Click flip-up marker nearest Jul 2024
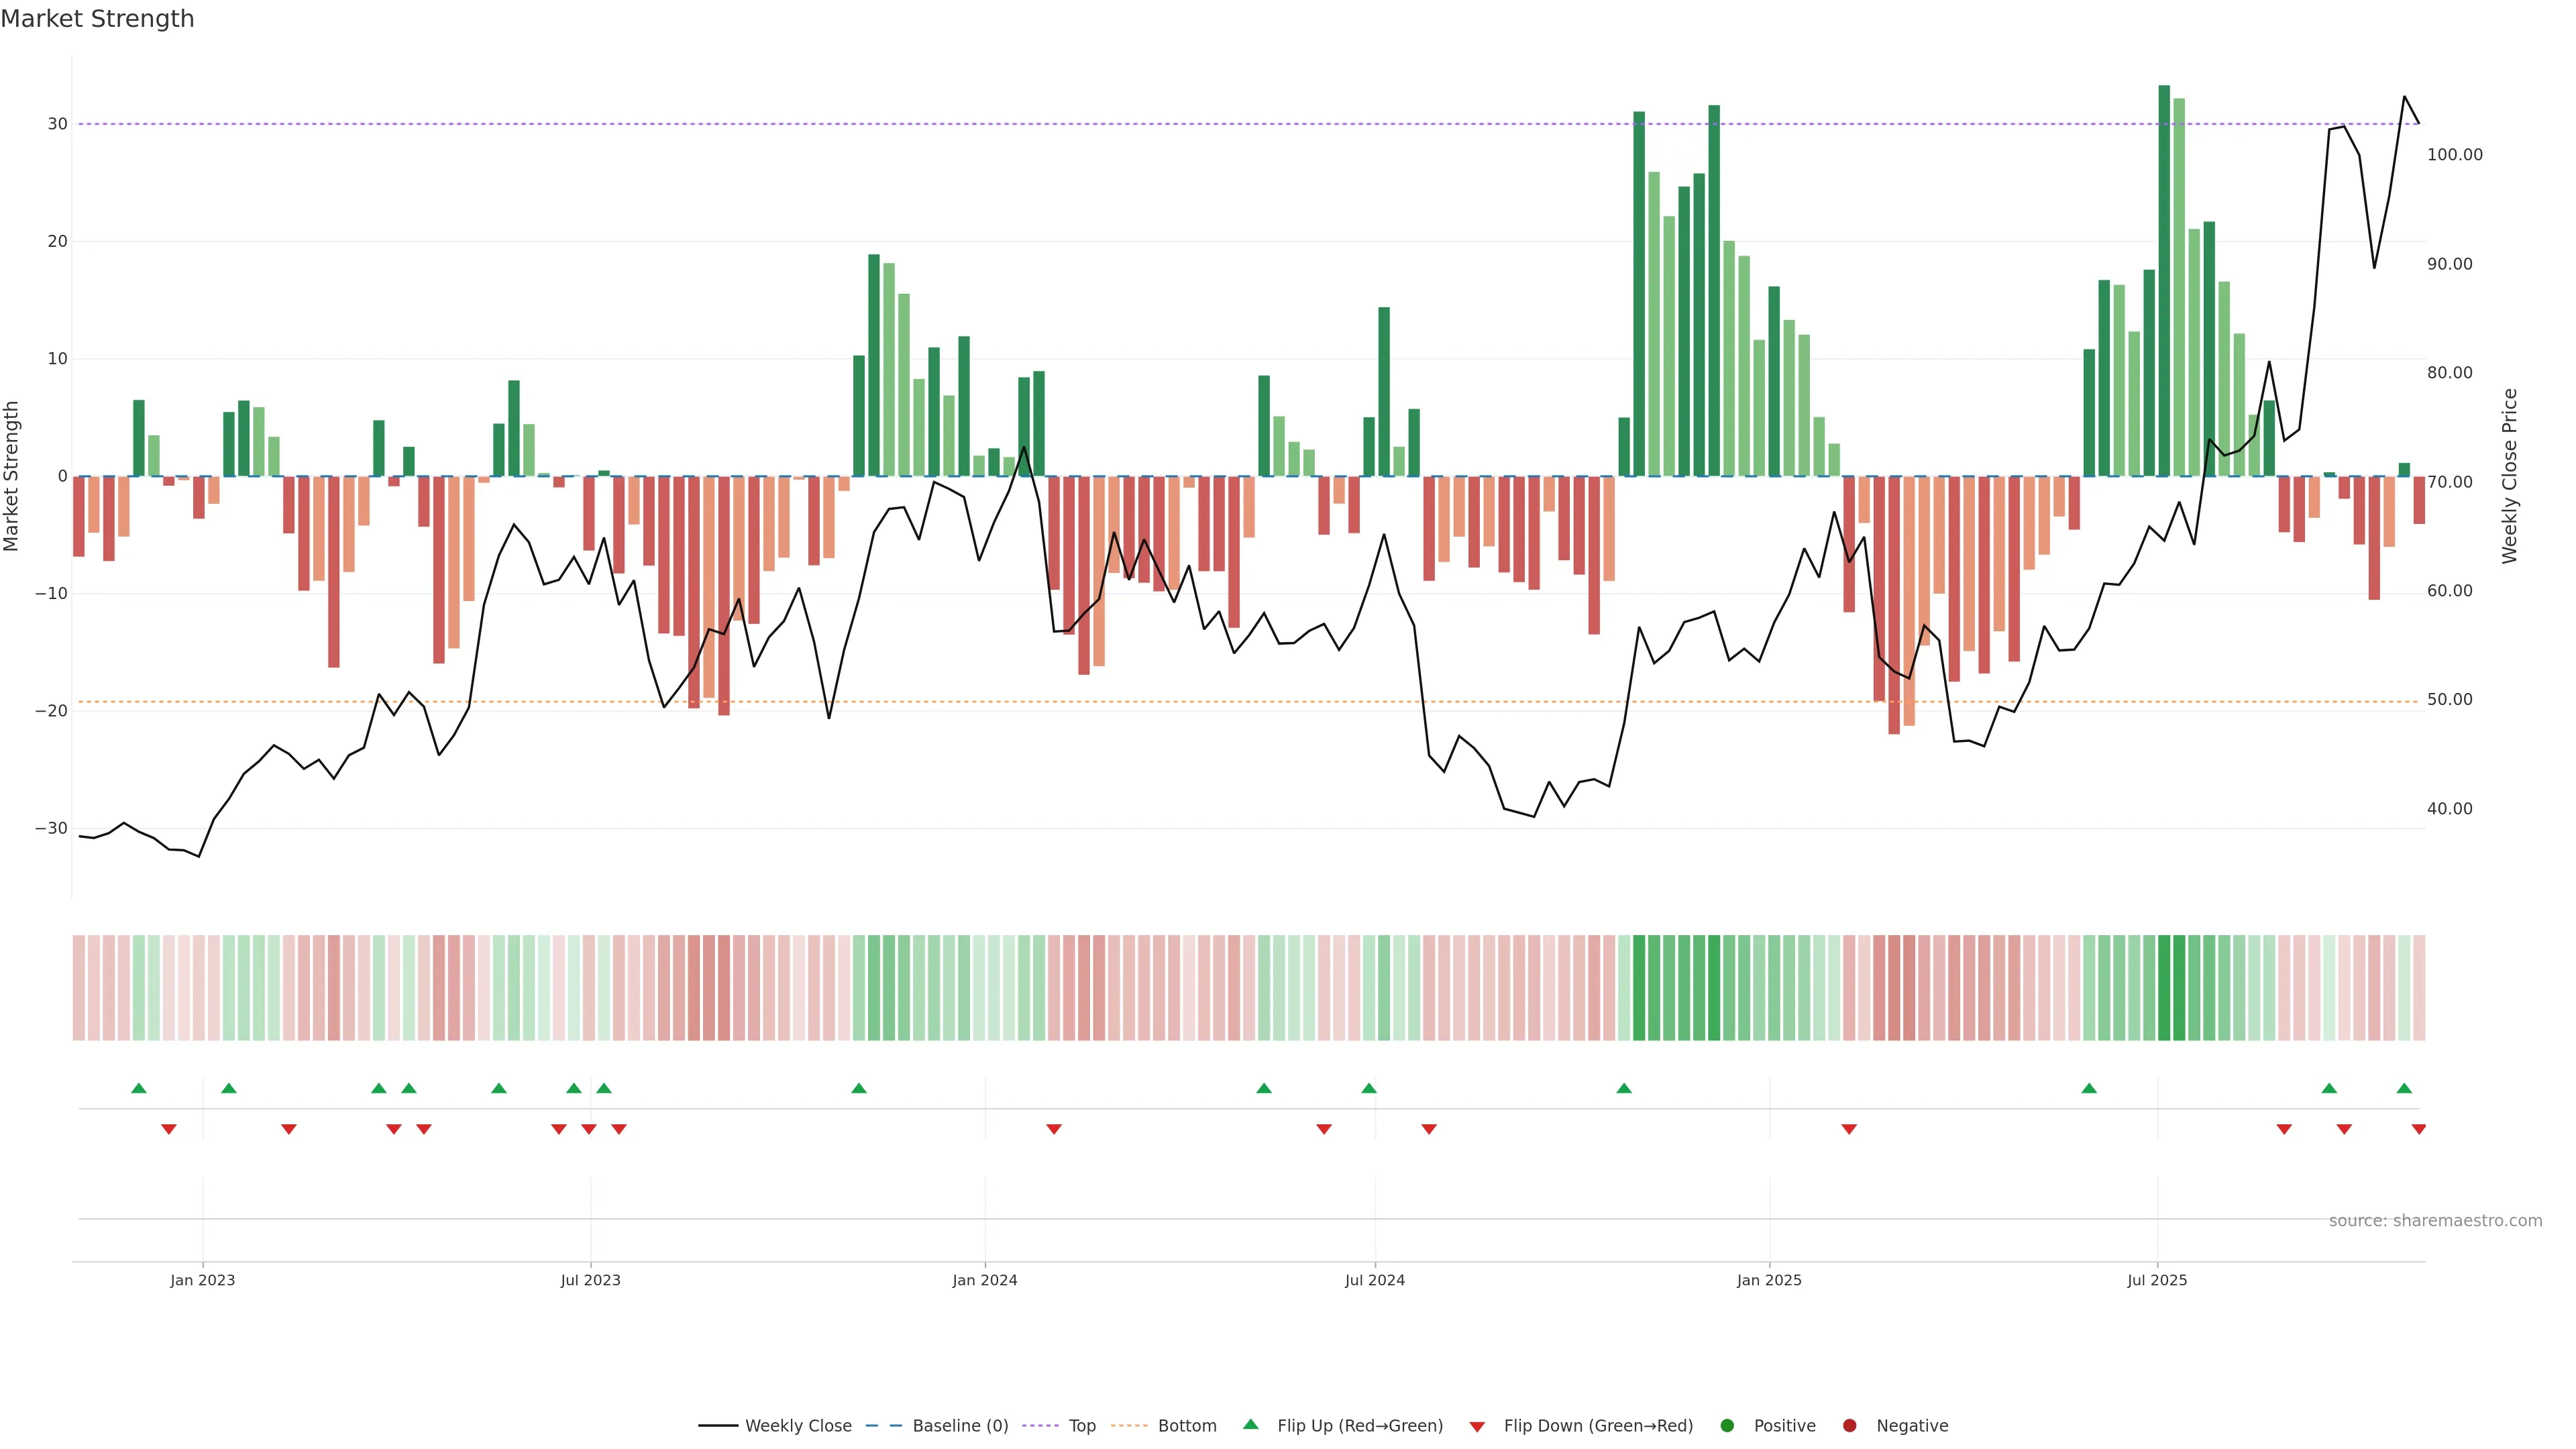 (x=1369, y=1088)
